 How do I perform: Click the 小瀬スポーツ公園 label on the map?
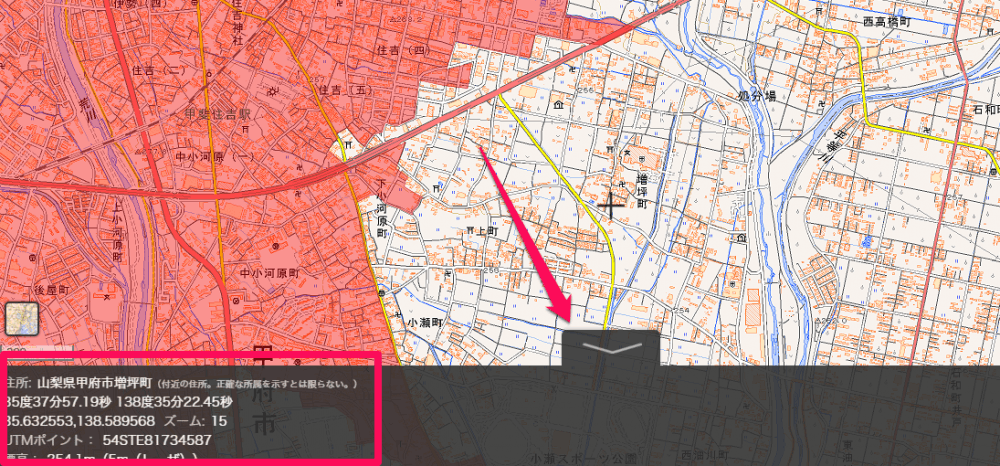click(x=584, y=458)
